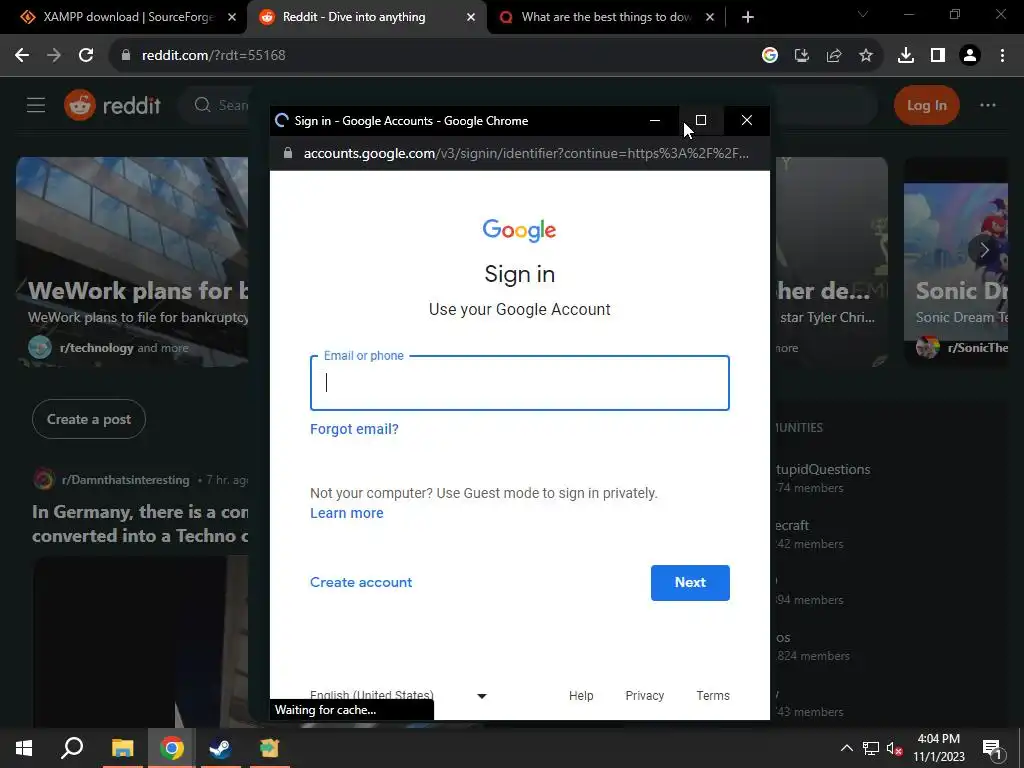This screenshot has width=1024, height=768.
Task: Open the Privacy link in the Google popup
Action: (645, 696)
